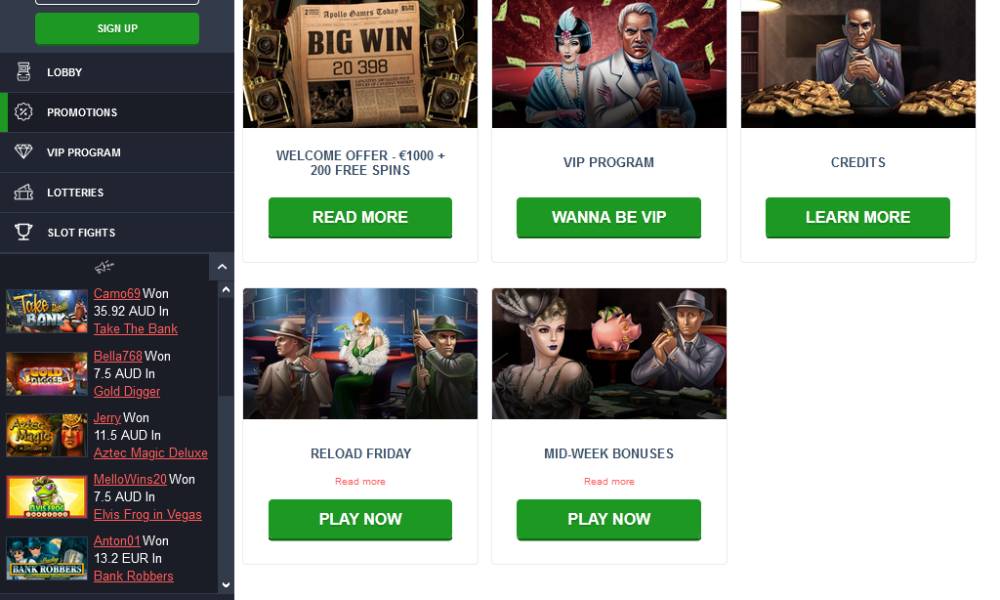This screenshot has height=600, width=1000.
Task: Open the Take The Bank game link
Action: click(x=136, y=329)
